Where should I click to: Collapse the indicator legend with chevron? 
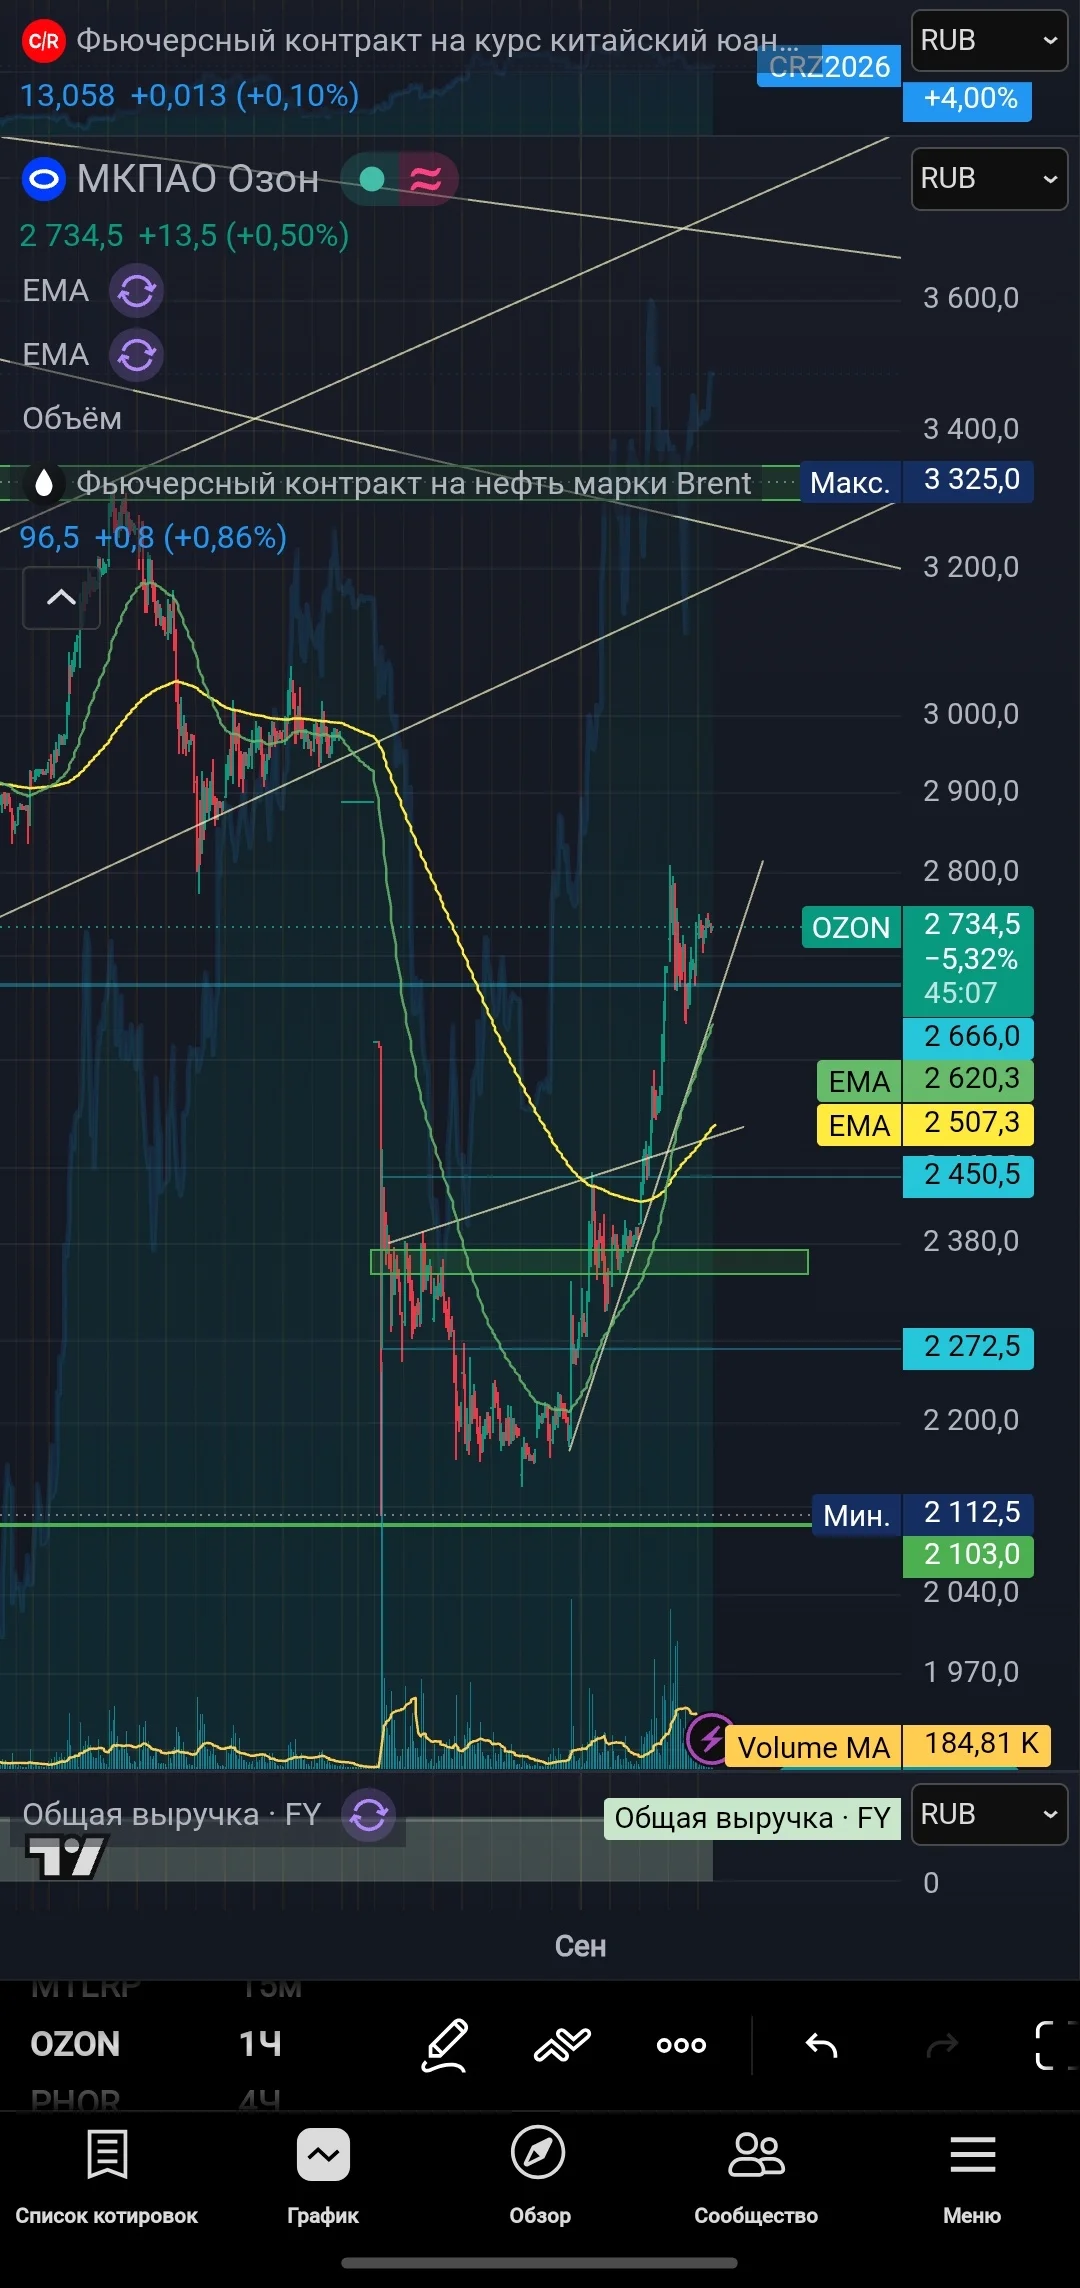[x=61, y=598]
